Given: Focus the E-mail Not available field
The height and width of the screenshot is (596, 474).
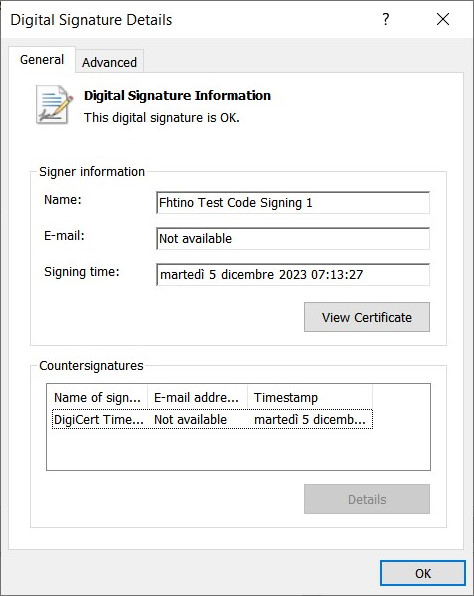Looking at the screenshot, I should click(x=293, y=239).
